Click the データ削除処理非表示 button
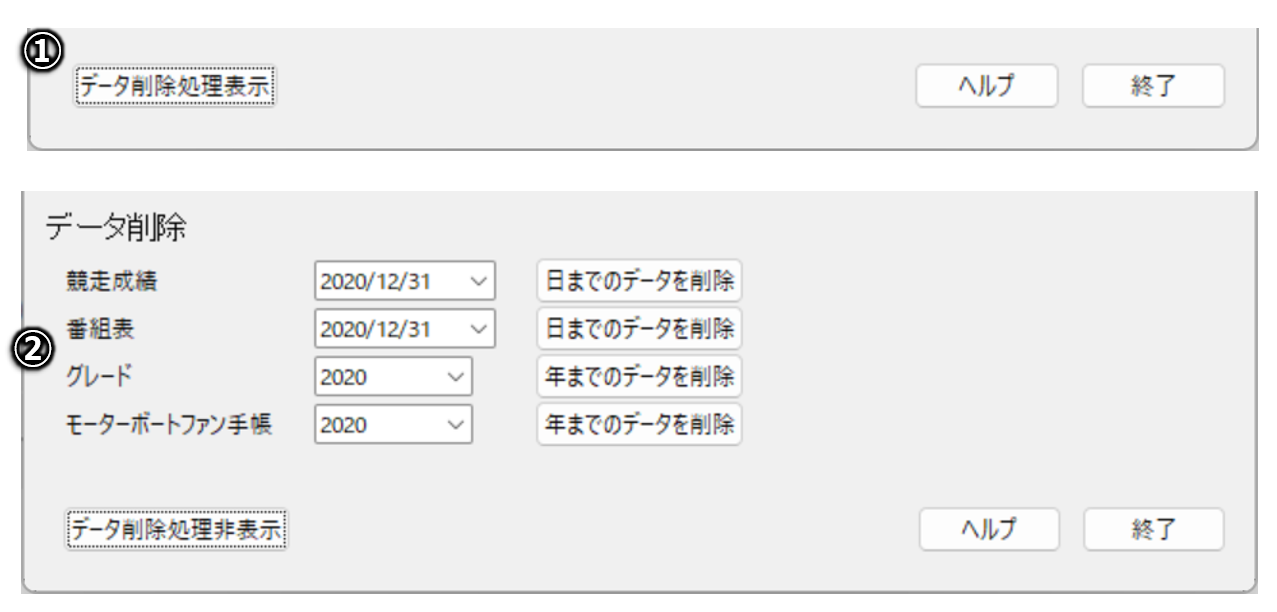This screenshot has width=1277, height=612. pyautogui.click(x=177, y=529)
